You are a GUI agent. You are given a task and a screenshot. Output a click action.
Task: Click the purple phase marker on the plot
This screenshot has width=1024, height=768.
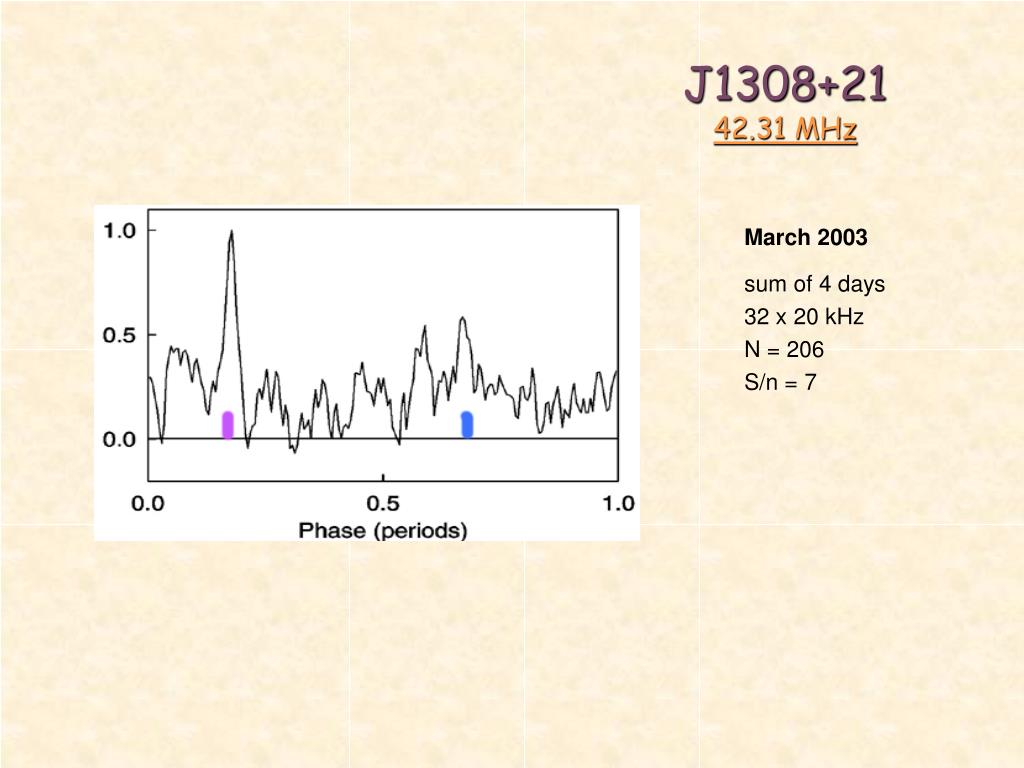point(227,425)
